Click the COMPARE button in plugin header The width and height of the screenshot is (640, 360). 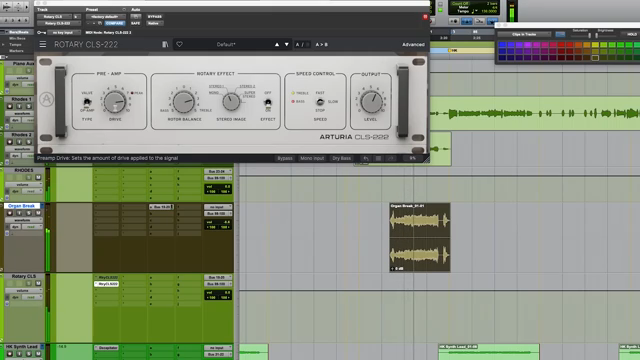115,23
